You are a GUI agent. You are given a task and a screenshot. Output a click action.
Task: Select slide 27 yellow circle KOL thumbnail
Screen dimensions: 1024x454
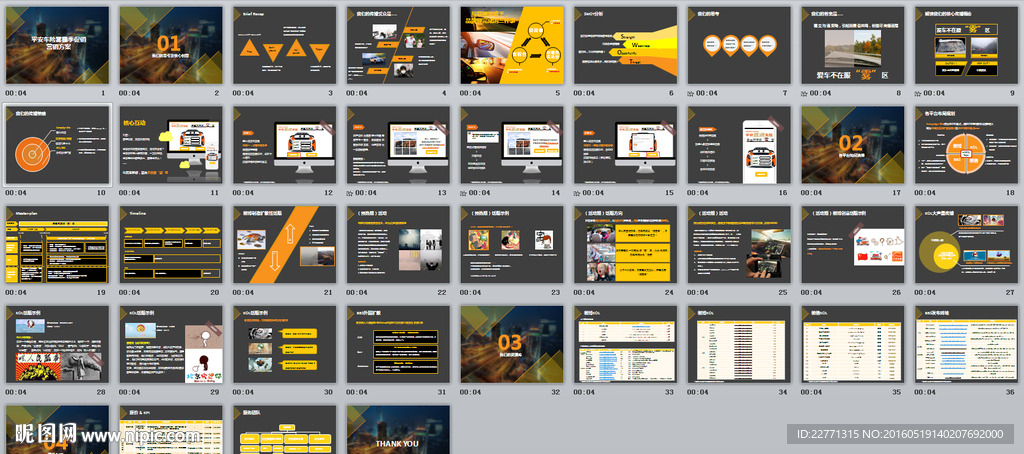pos(967,244)
